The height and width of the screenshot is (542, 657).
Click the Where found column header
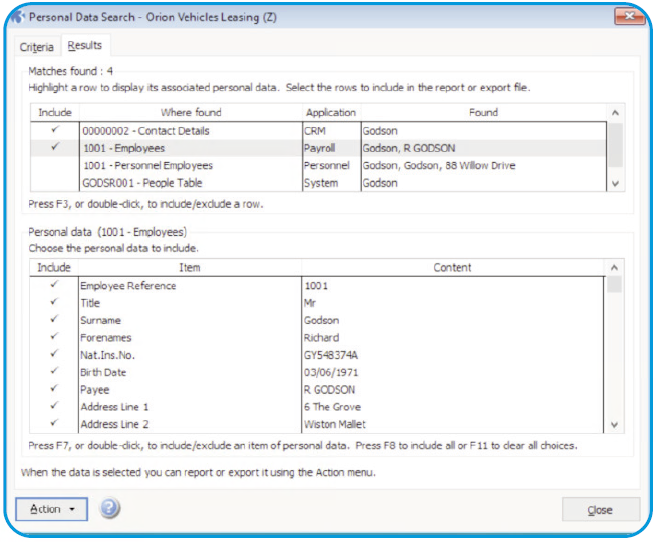click(x=190, y=113)
